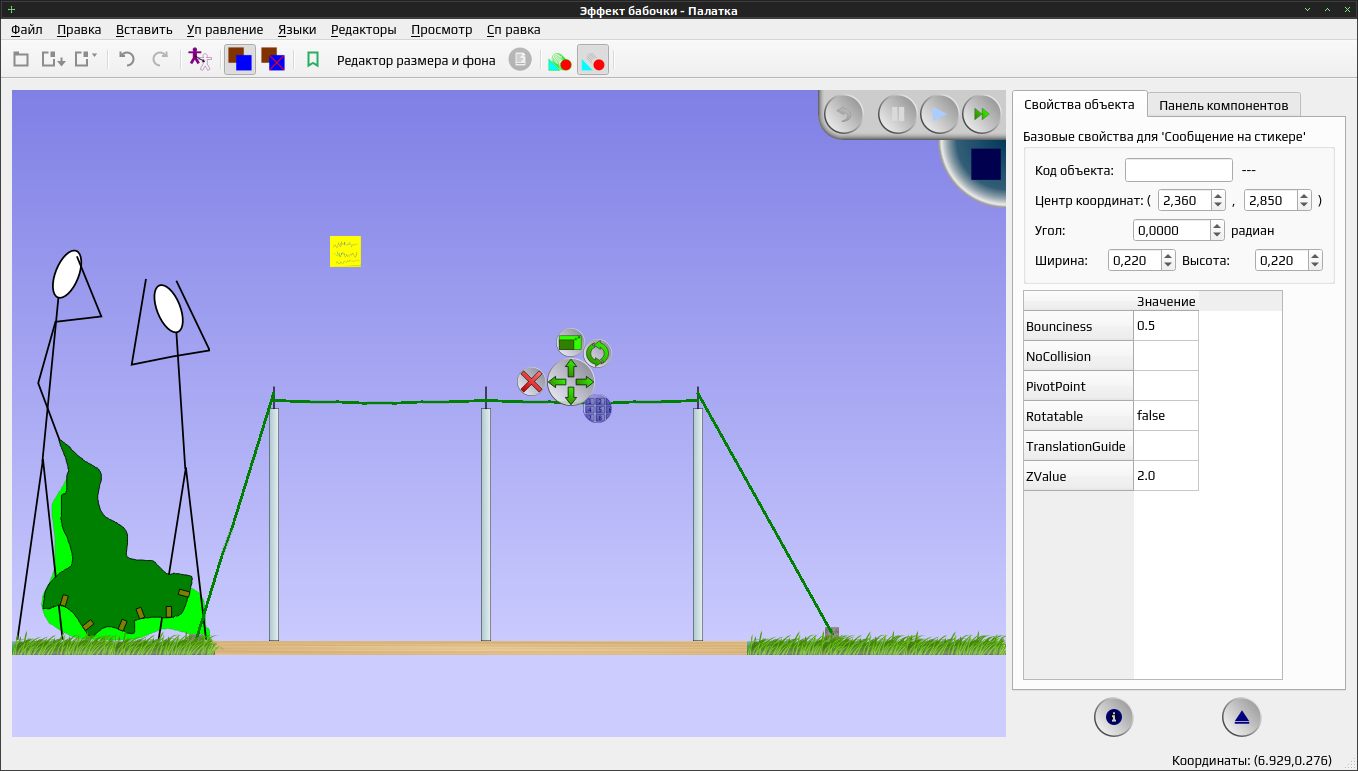This screenshot has height=771, width=1358.
Task: Click the green four-arrow move handle
Action: (x=571, y=382)
